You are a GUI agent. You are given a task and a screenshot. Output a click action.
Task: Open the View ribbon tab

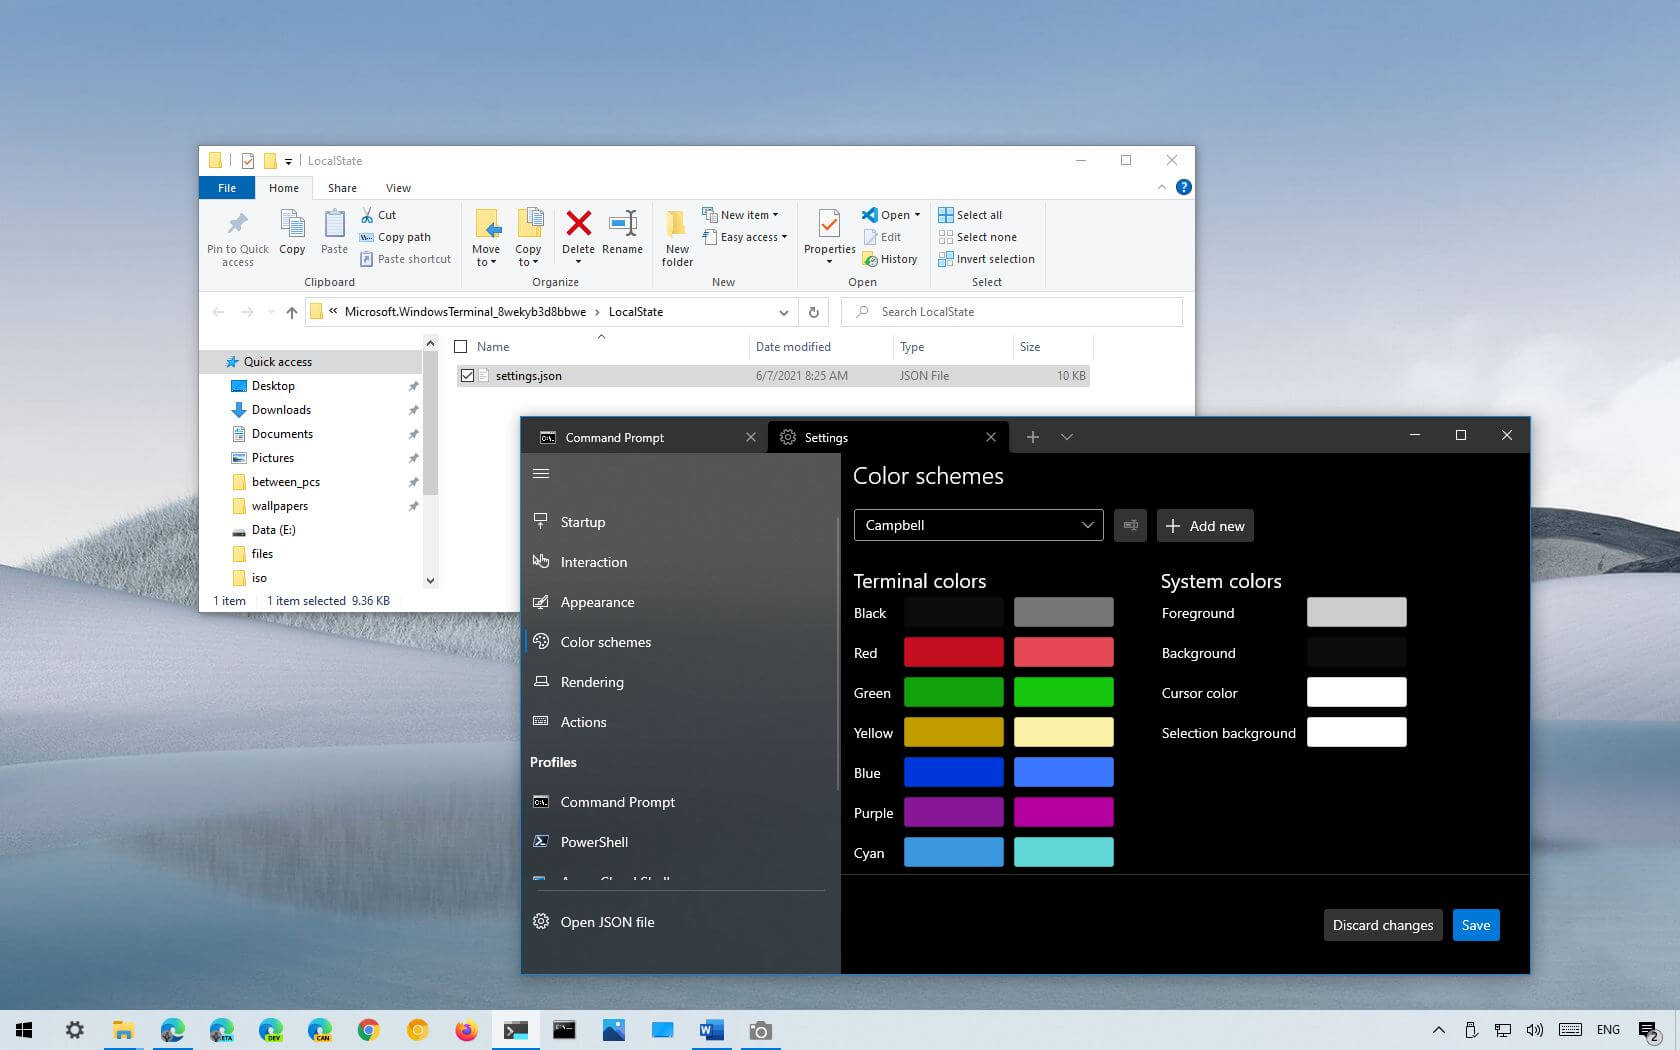(398, 188)
